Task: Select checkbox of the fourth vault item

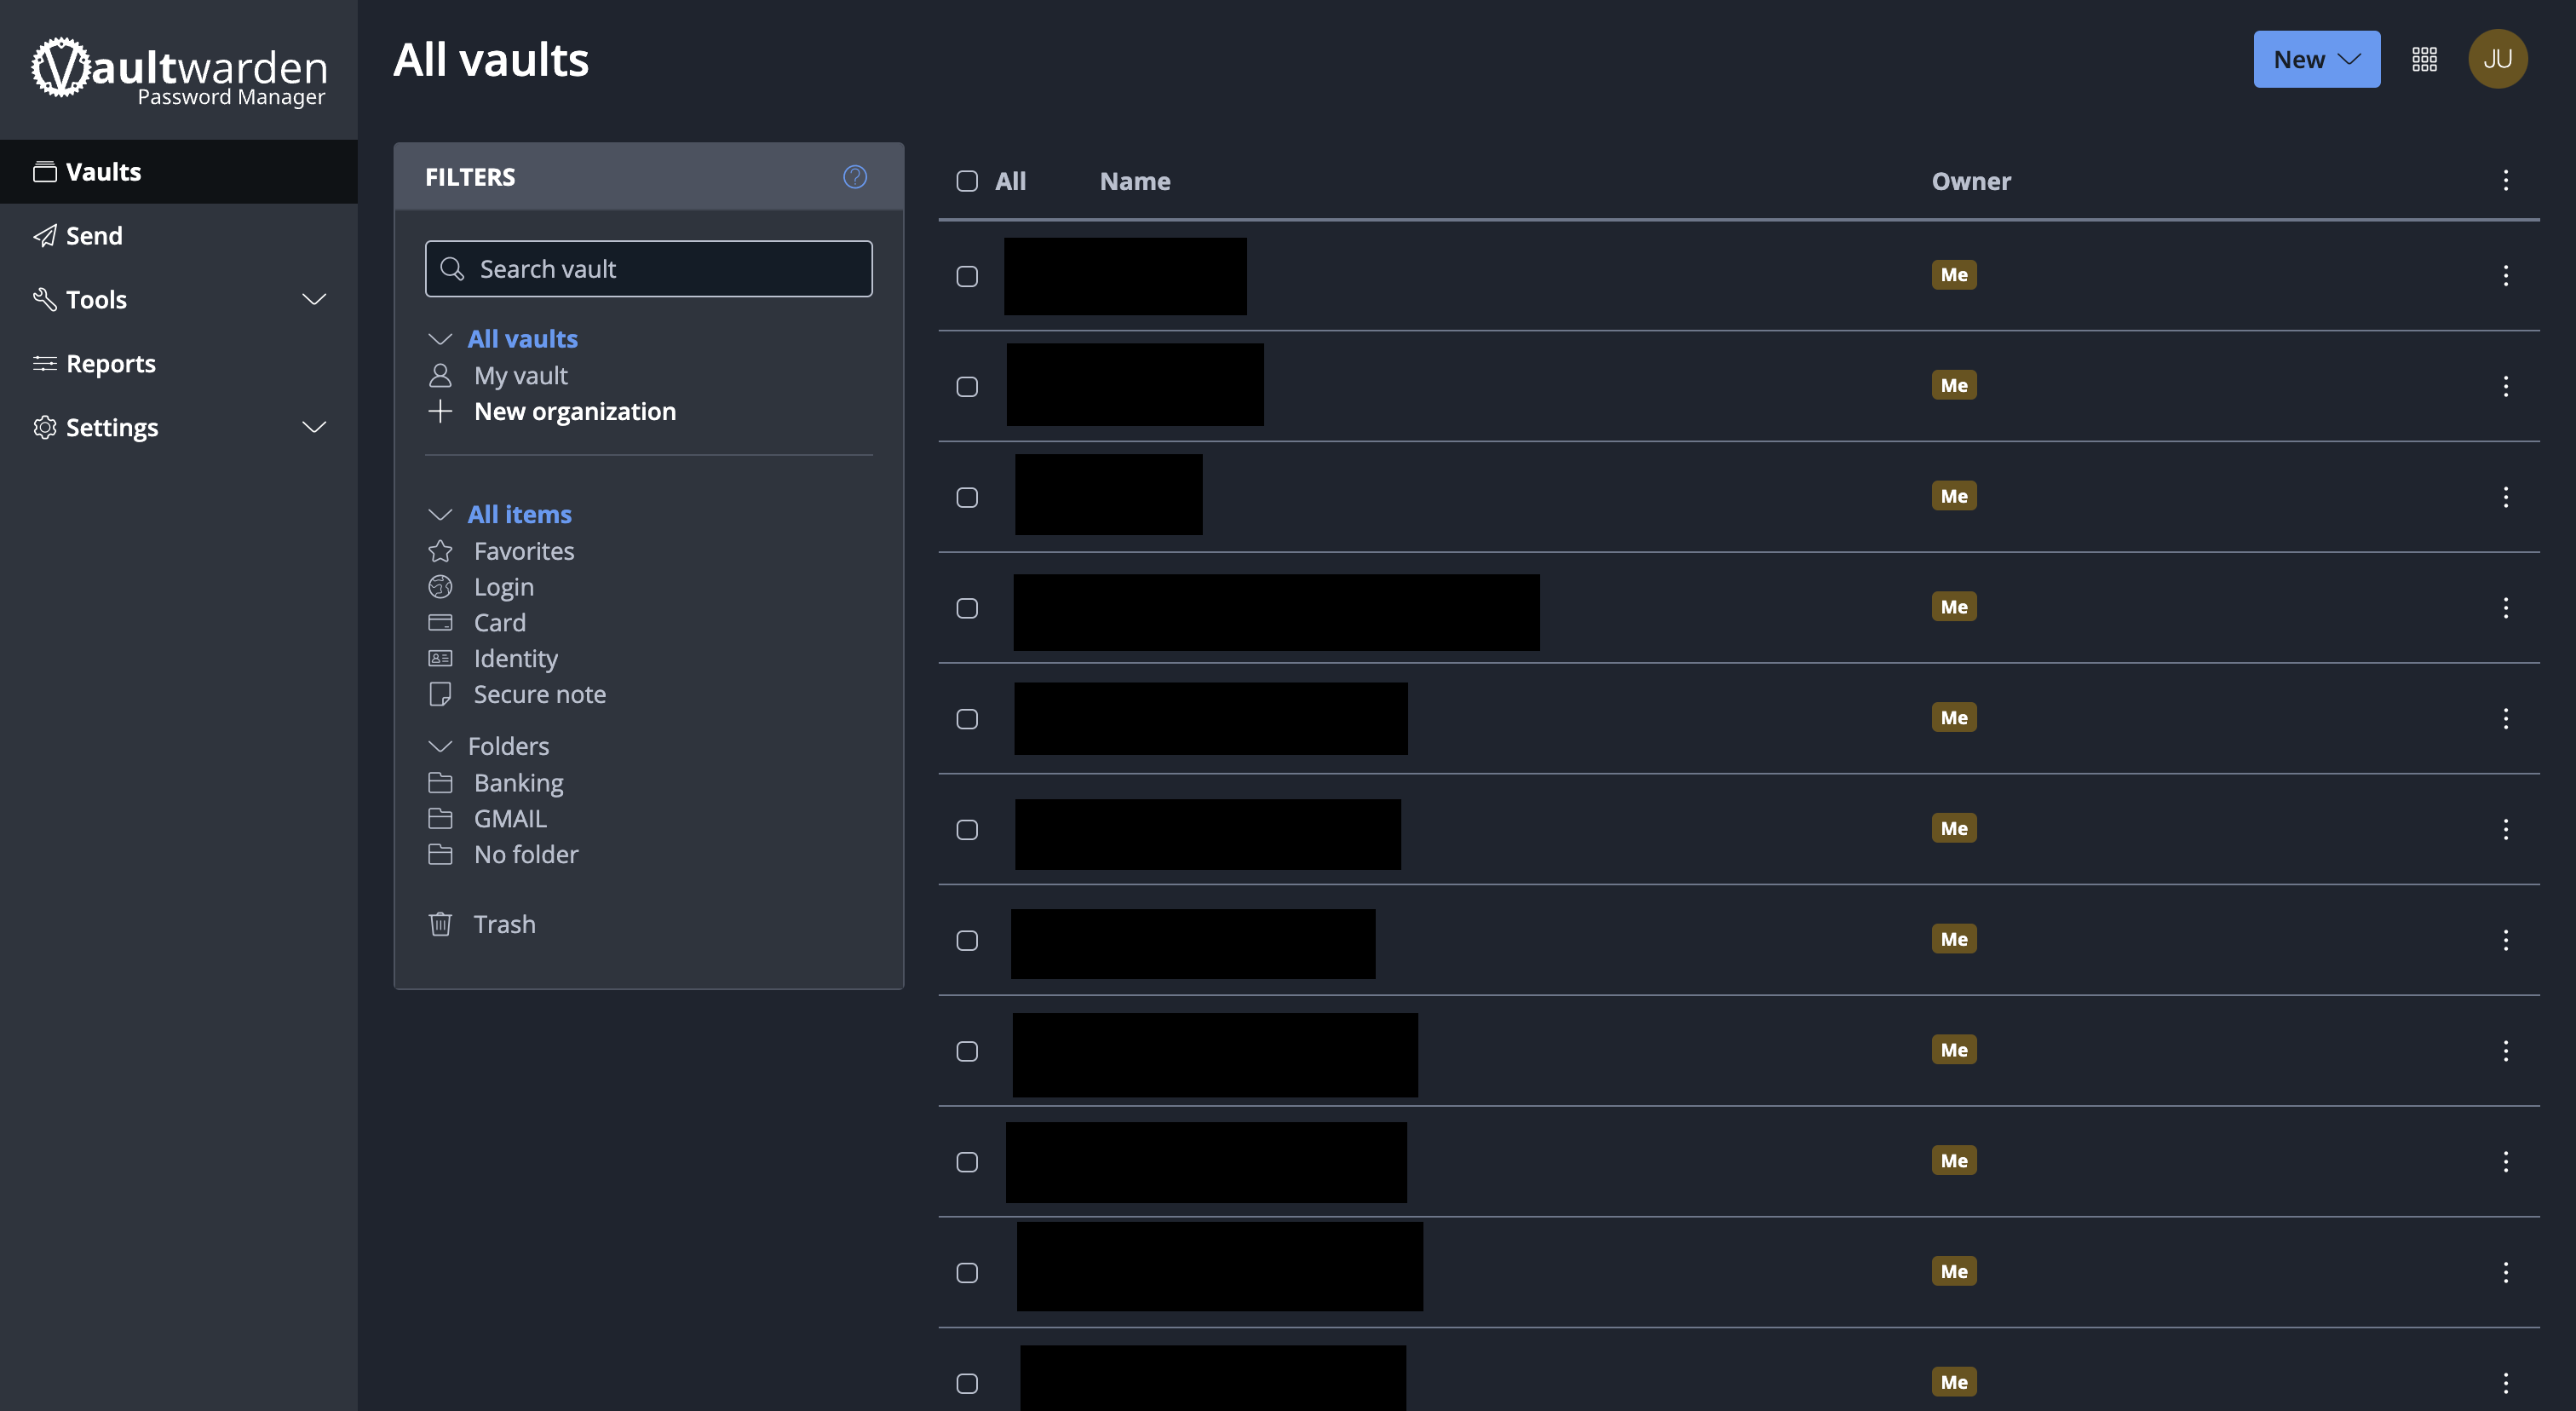Action: (967, 608)
